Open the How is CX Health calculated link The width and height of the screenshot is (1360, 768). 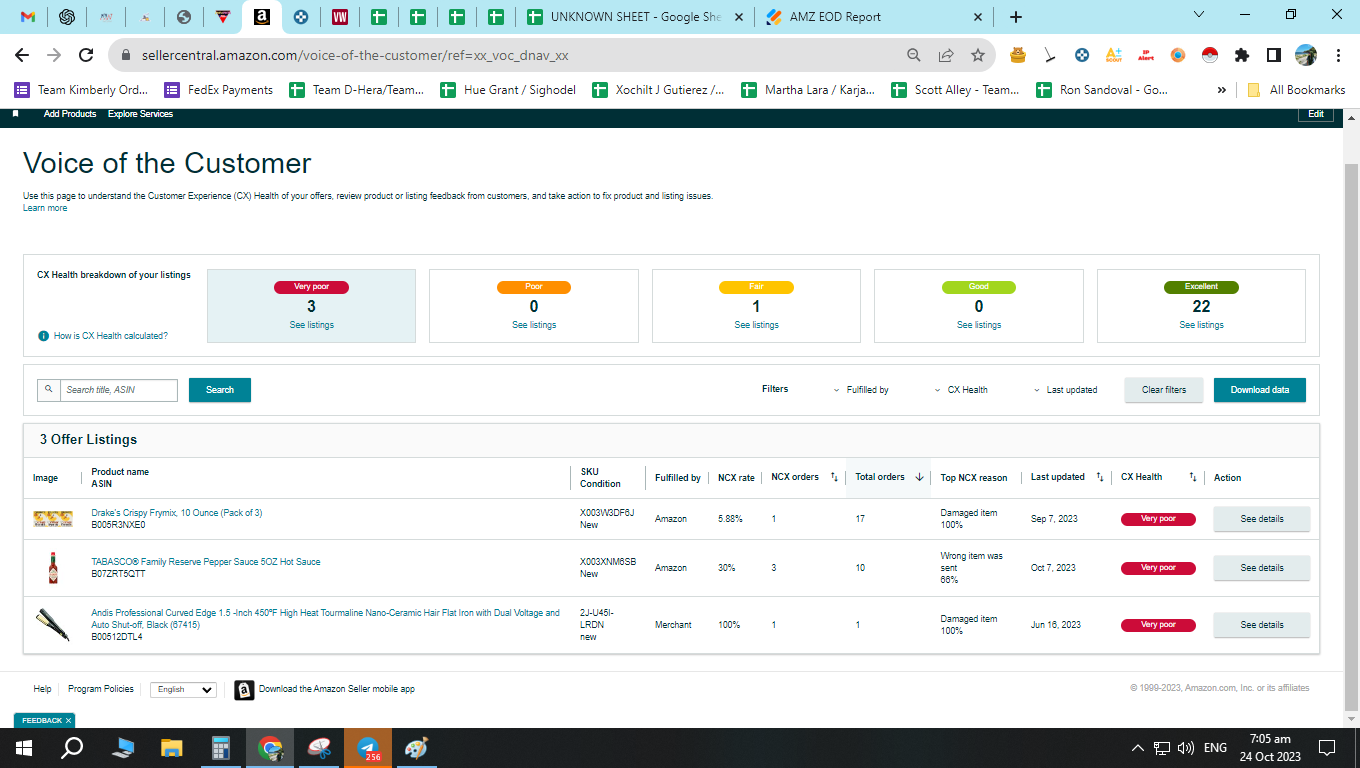[x=111, y=336]
